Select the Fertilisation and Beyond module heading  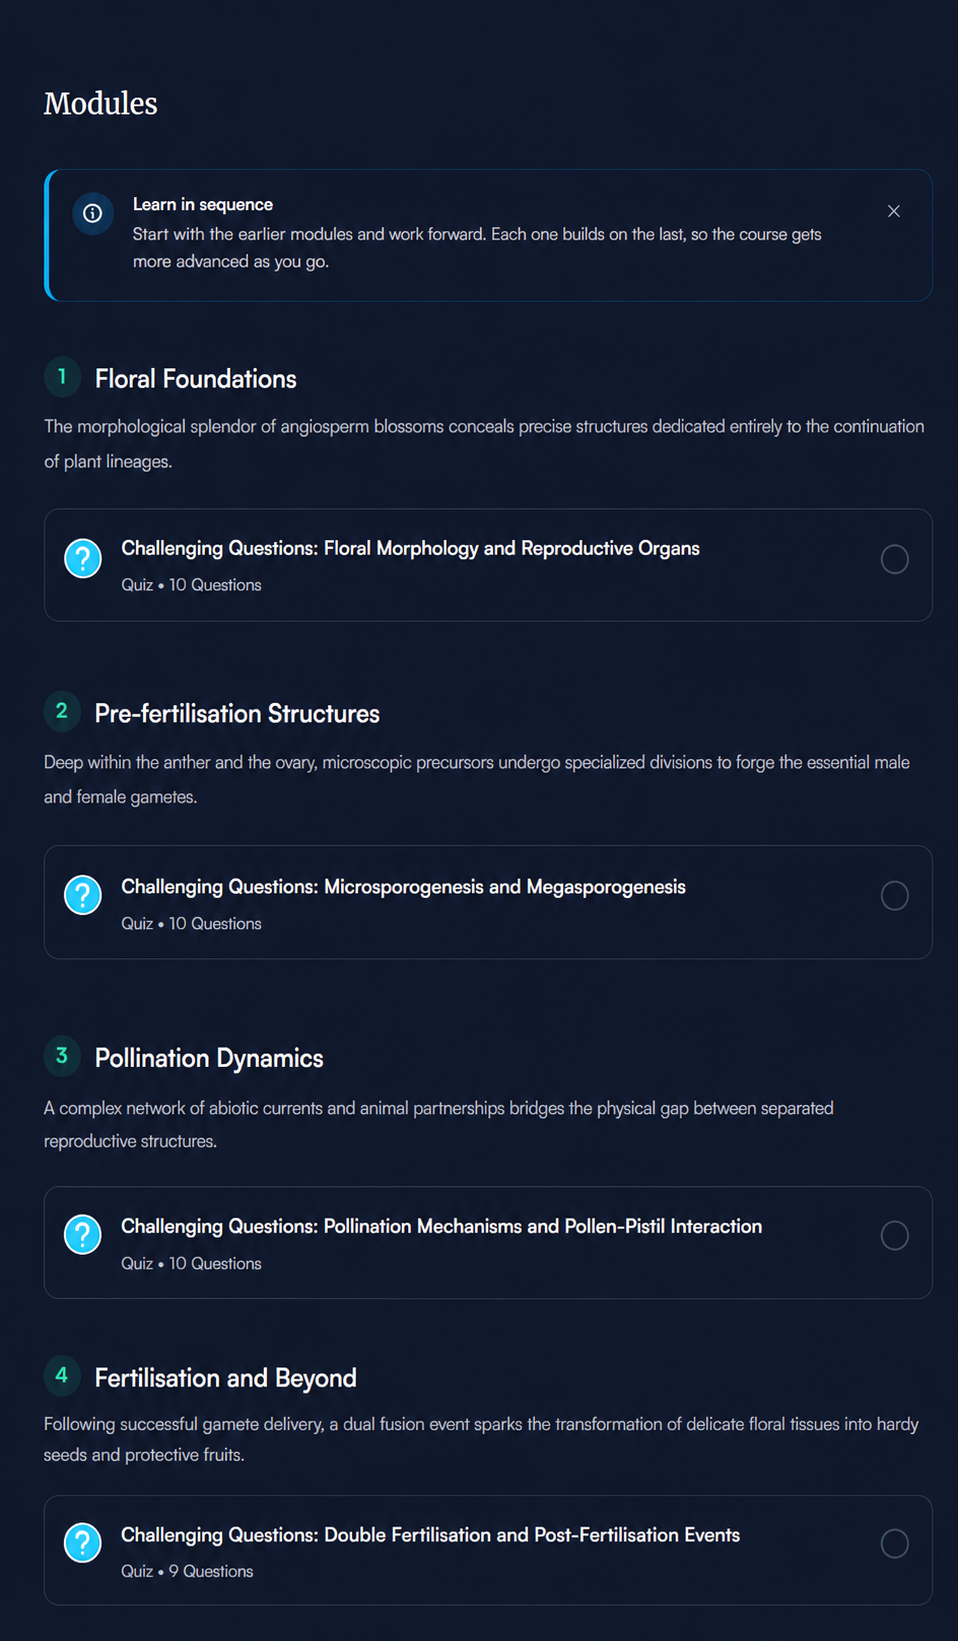click(226, 1378)
